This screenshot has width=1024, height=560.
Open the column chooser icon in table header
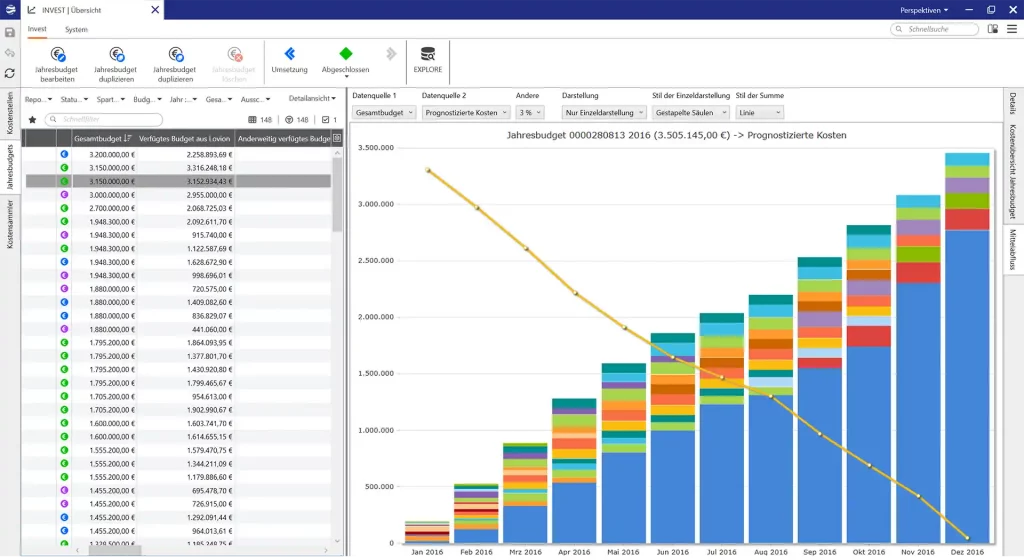[x=337, y=138]
